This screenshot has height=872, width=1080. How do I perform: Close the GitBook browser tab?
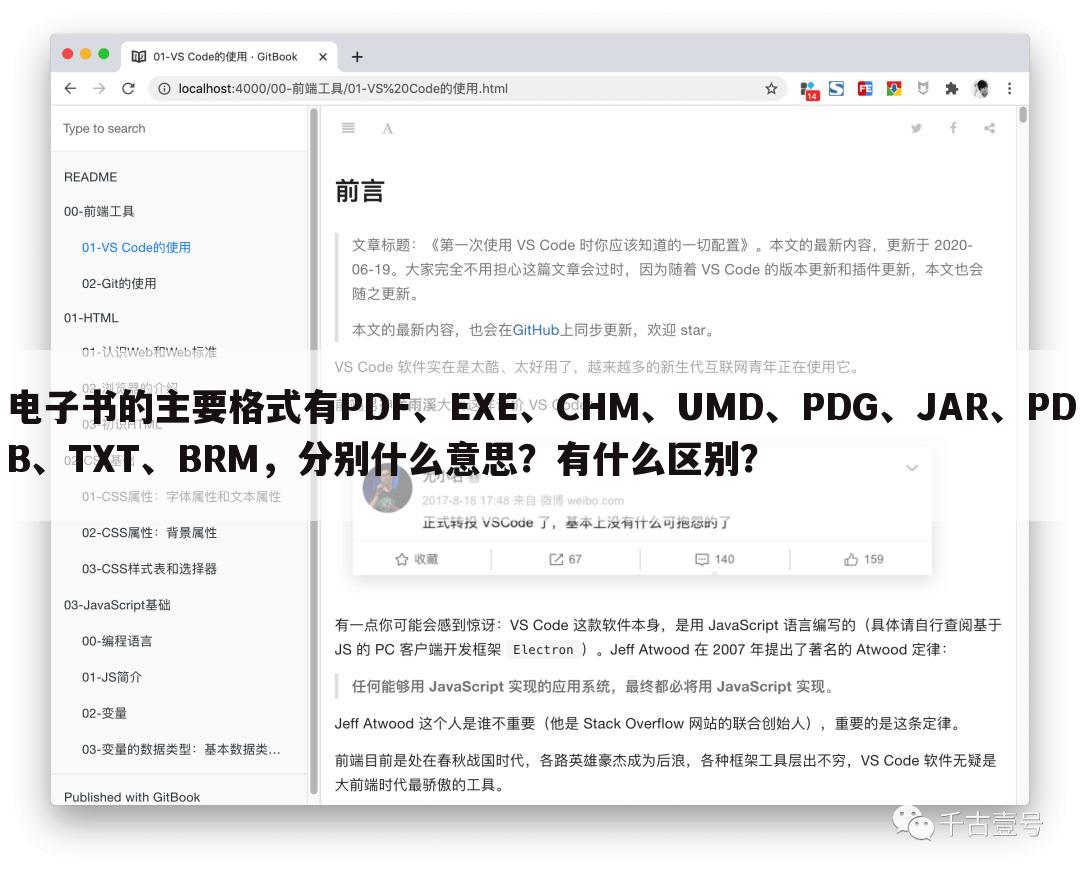(322, 56)
